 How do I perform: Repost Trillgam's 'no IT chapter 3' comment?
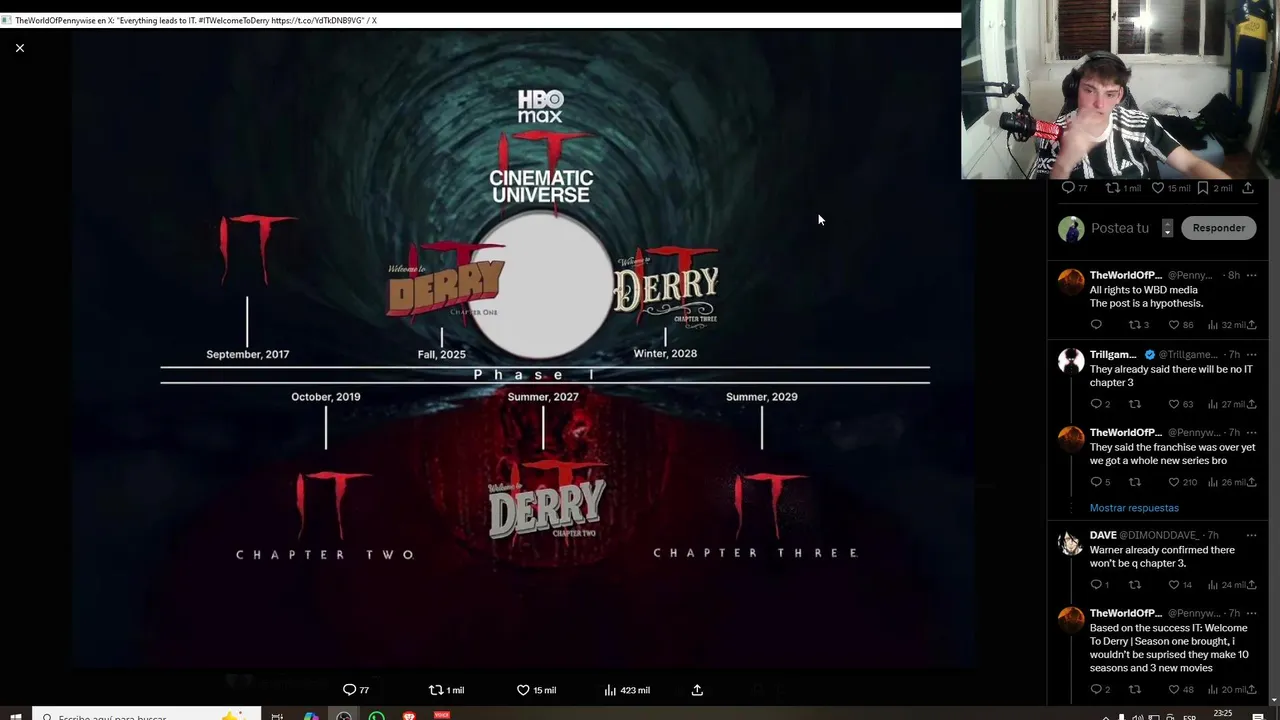point(1134,405)
